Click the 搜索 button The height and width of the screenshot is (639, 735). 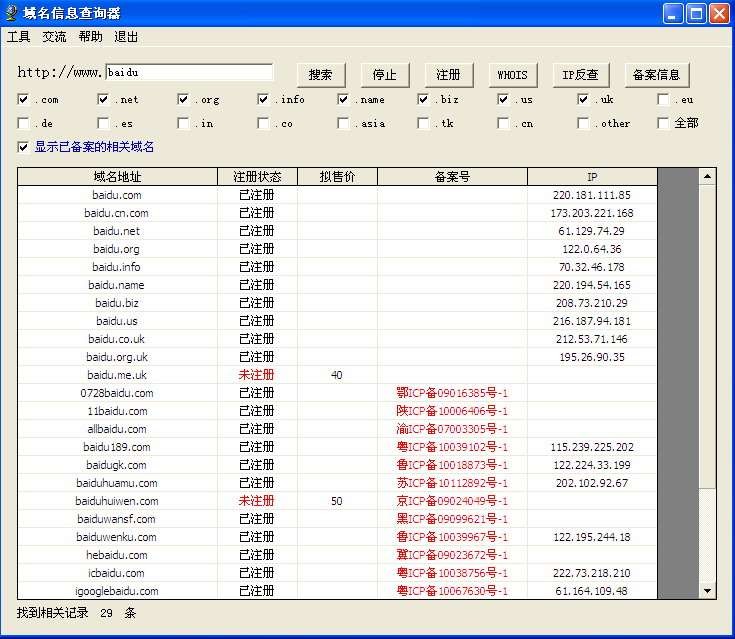click(321, 75)
